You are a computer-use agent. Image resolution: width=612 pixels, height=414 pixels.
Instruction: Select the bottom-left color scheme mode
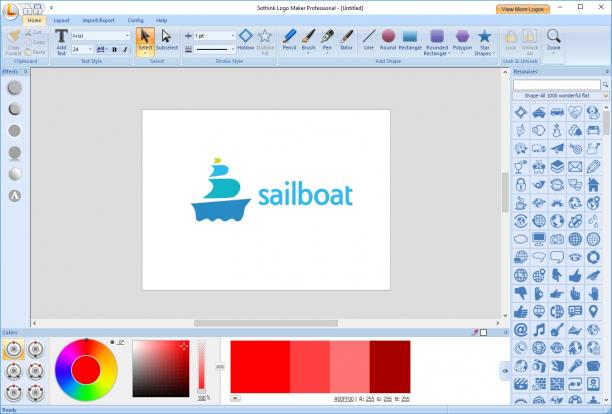point(13,392)
